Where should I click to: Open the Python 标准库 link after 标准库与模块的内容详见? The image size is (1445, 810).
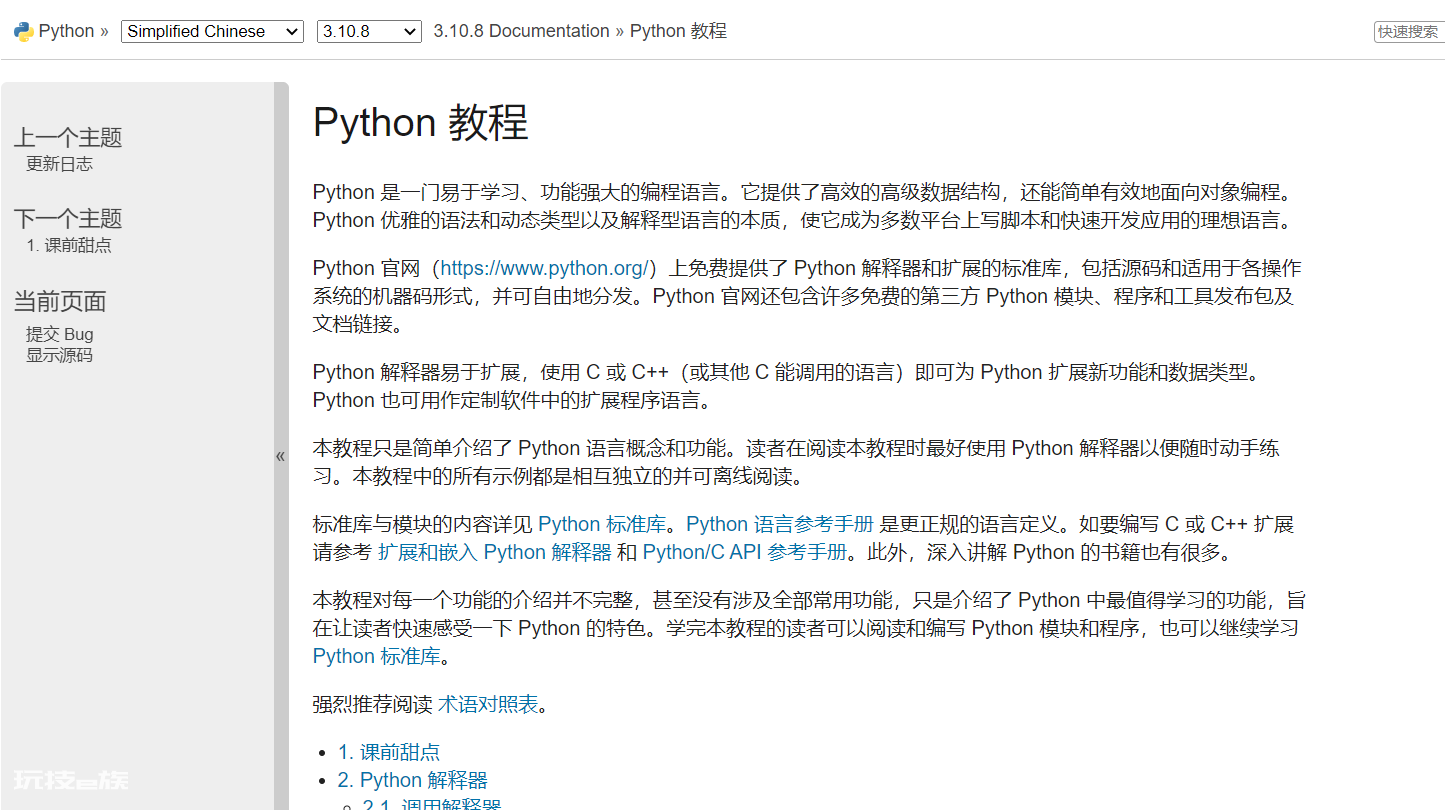(602, 524)
